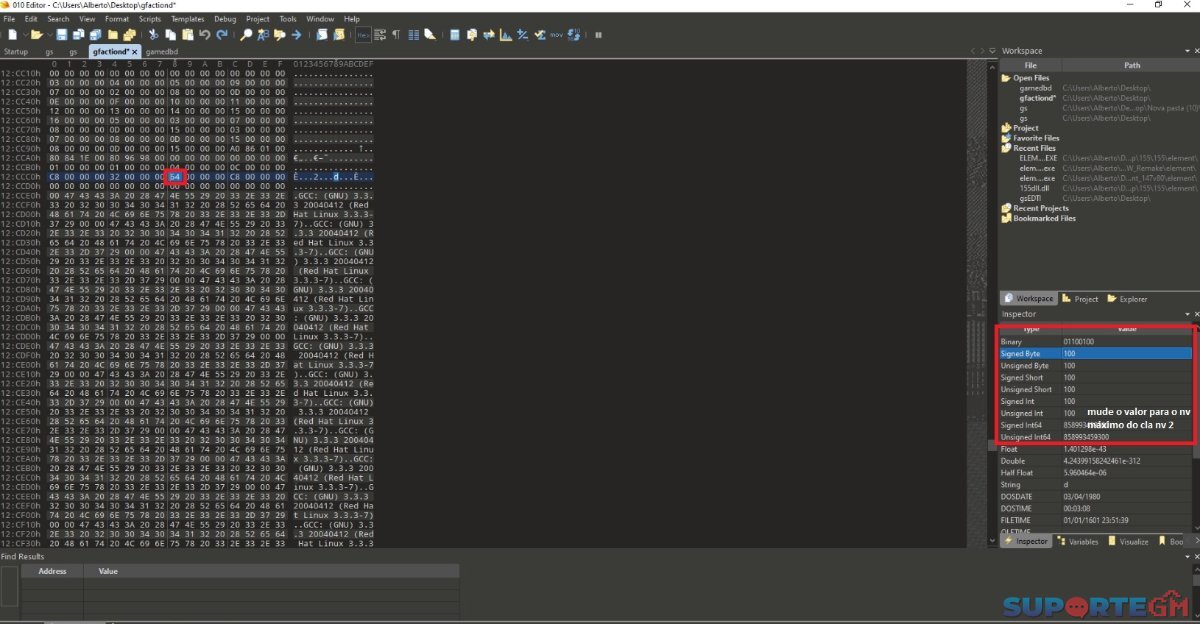Viewport: 1200px width, 624px height.
Task: Select the highlighted hex byte 64
Action: [x=175, y=176]
